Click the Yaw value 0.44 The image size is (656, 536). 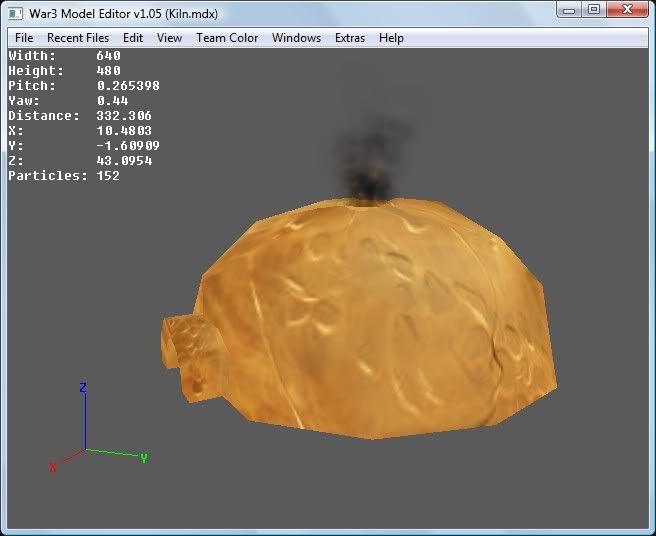pos(113,101)
